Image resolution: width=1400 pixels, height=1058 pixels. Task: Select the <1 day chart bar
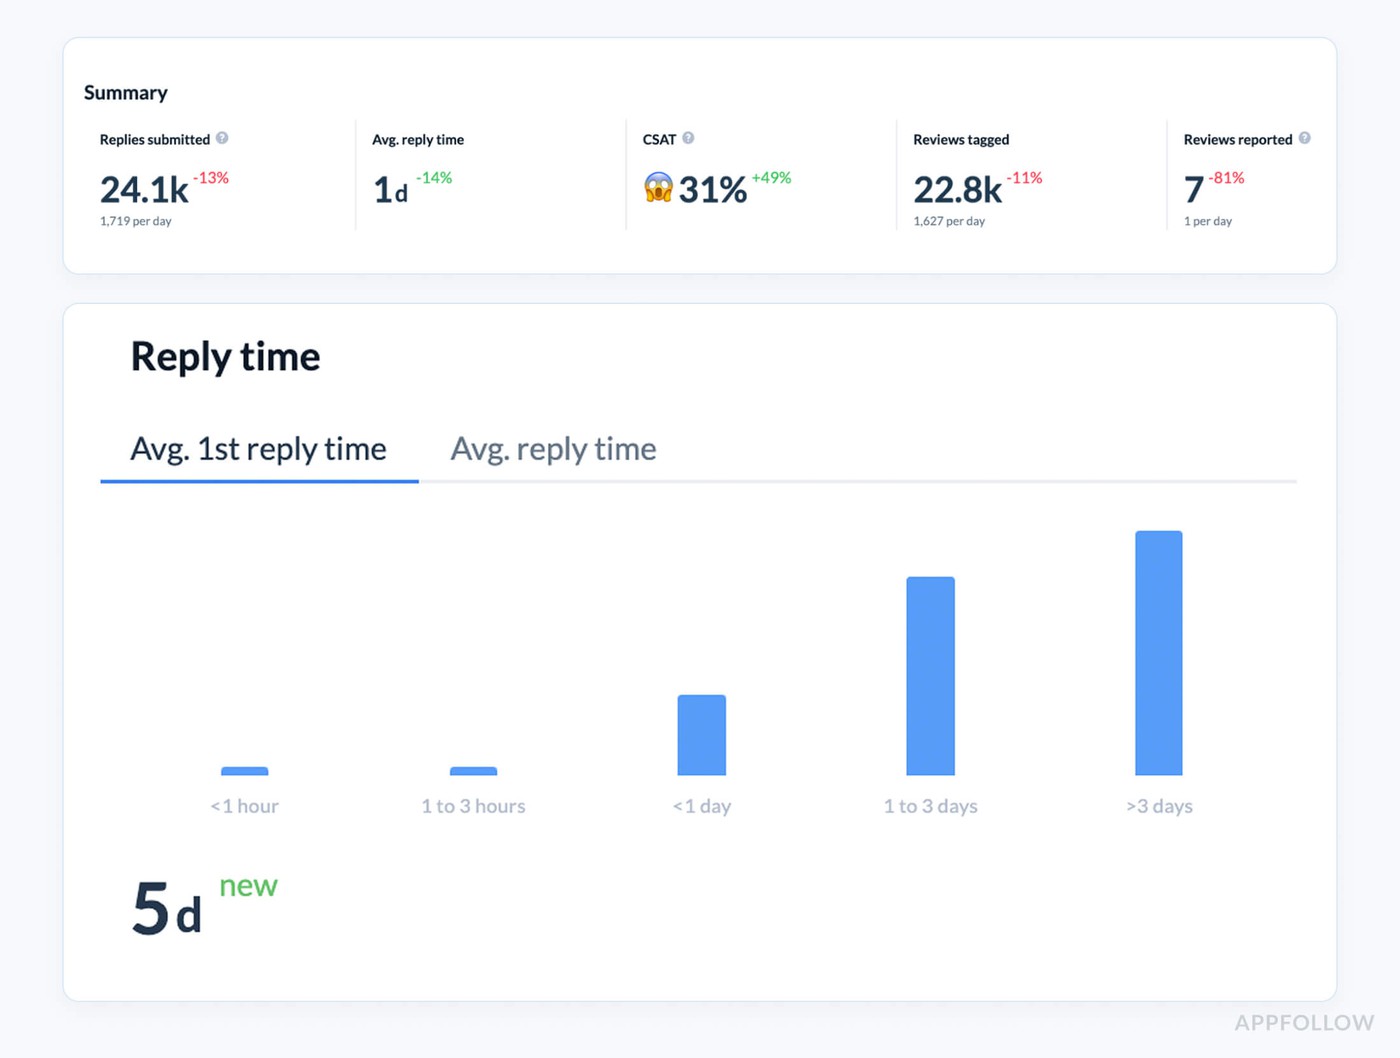pos(702,733)
